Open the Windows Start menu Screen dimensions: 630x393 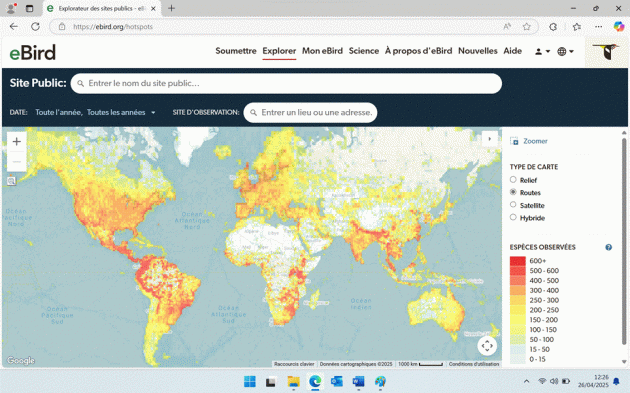(250, 381)
